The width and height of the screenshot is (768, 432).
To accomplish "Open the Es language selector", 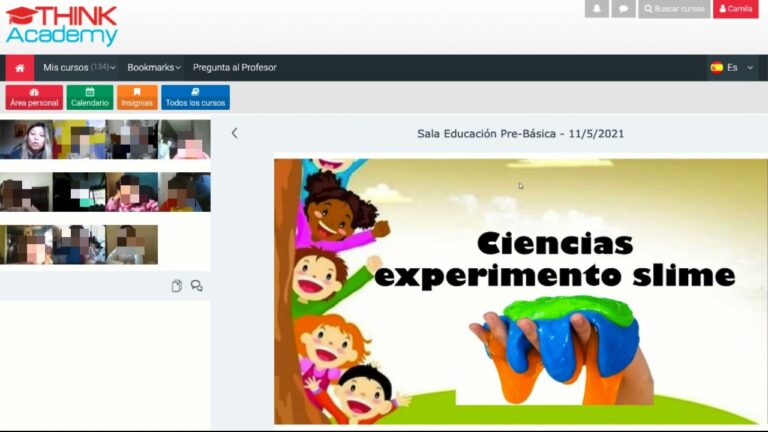I will (x=732, y=68).
